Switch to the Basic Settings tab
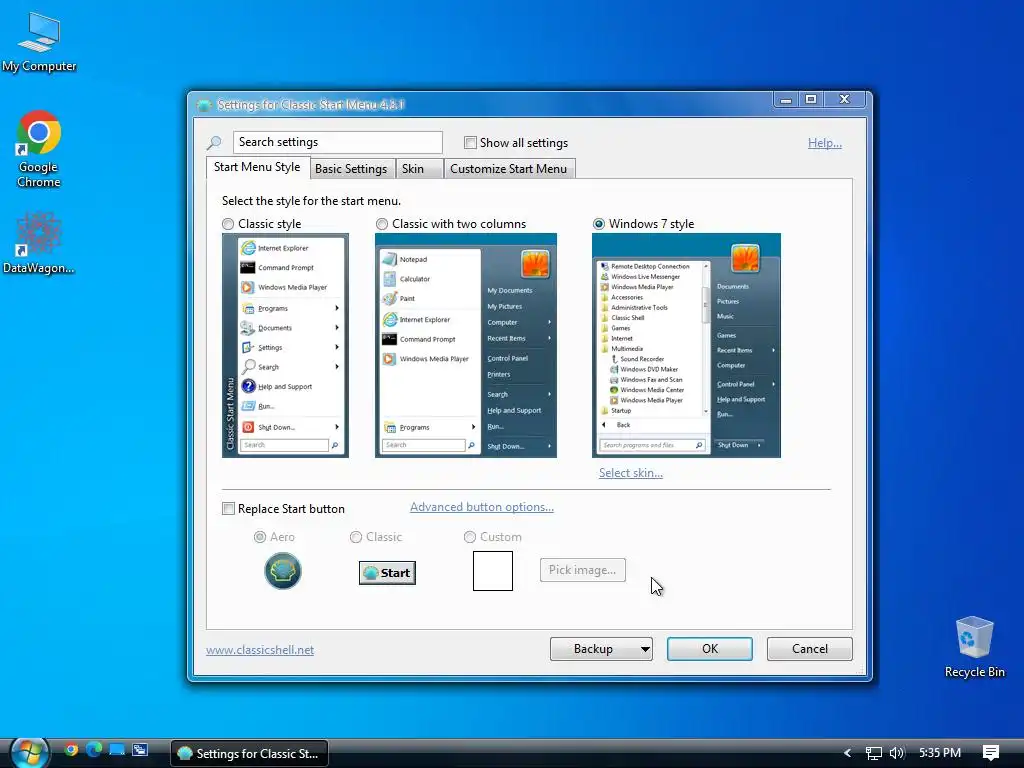Viewport: 1024px width, 768px height. point(351,168)
